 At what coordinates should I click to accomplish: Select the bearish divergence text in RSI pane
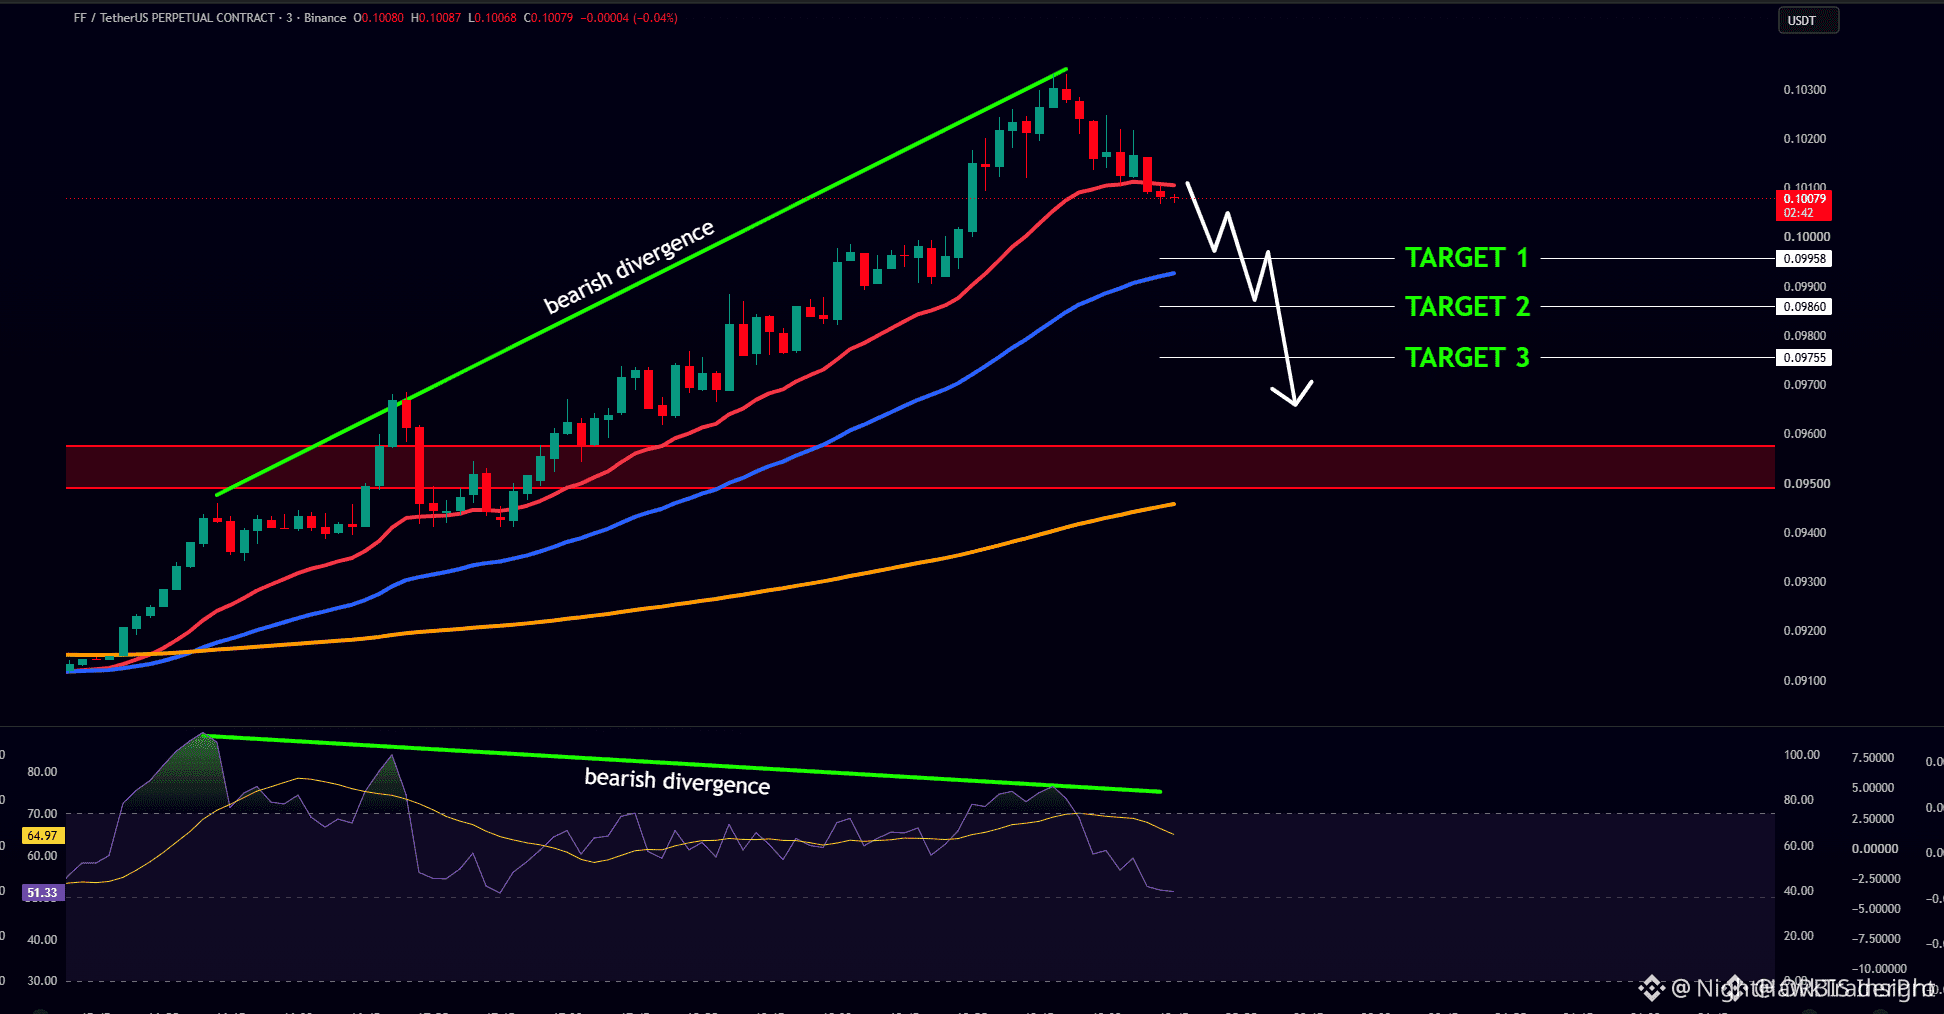pyautogui.click(x=677, y=780)
